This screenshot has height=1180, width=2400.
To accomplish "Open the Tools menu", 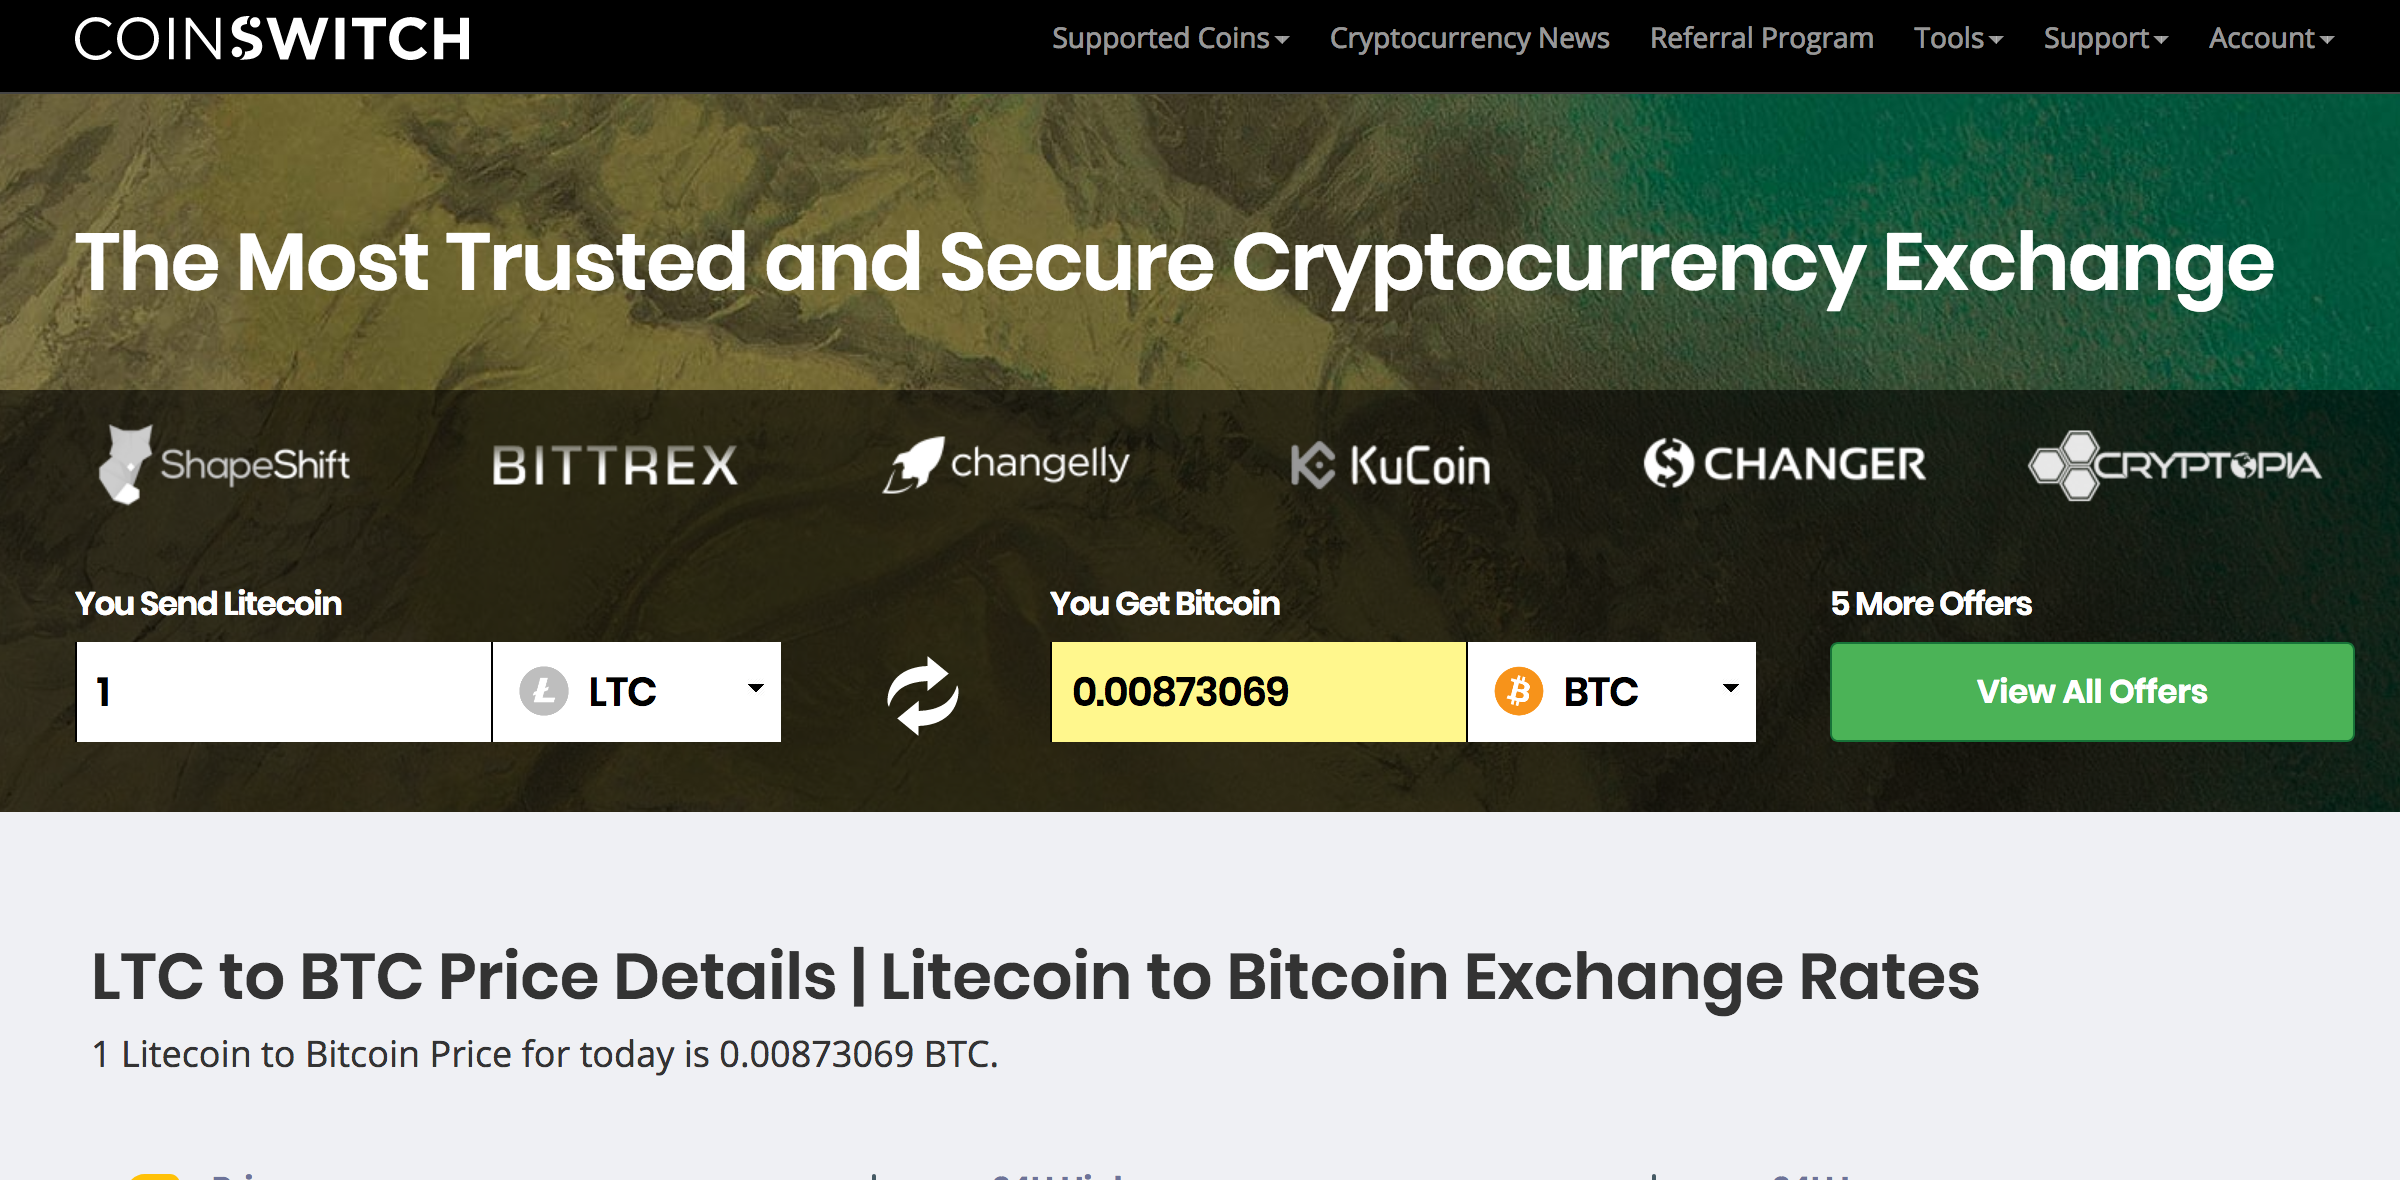I will tap(1957, 38).
